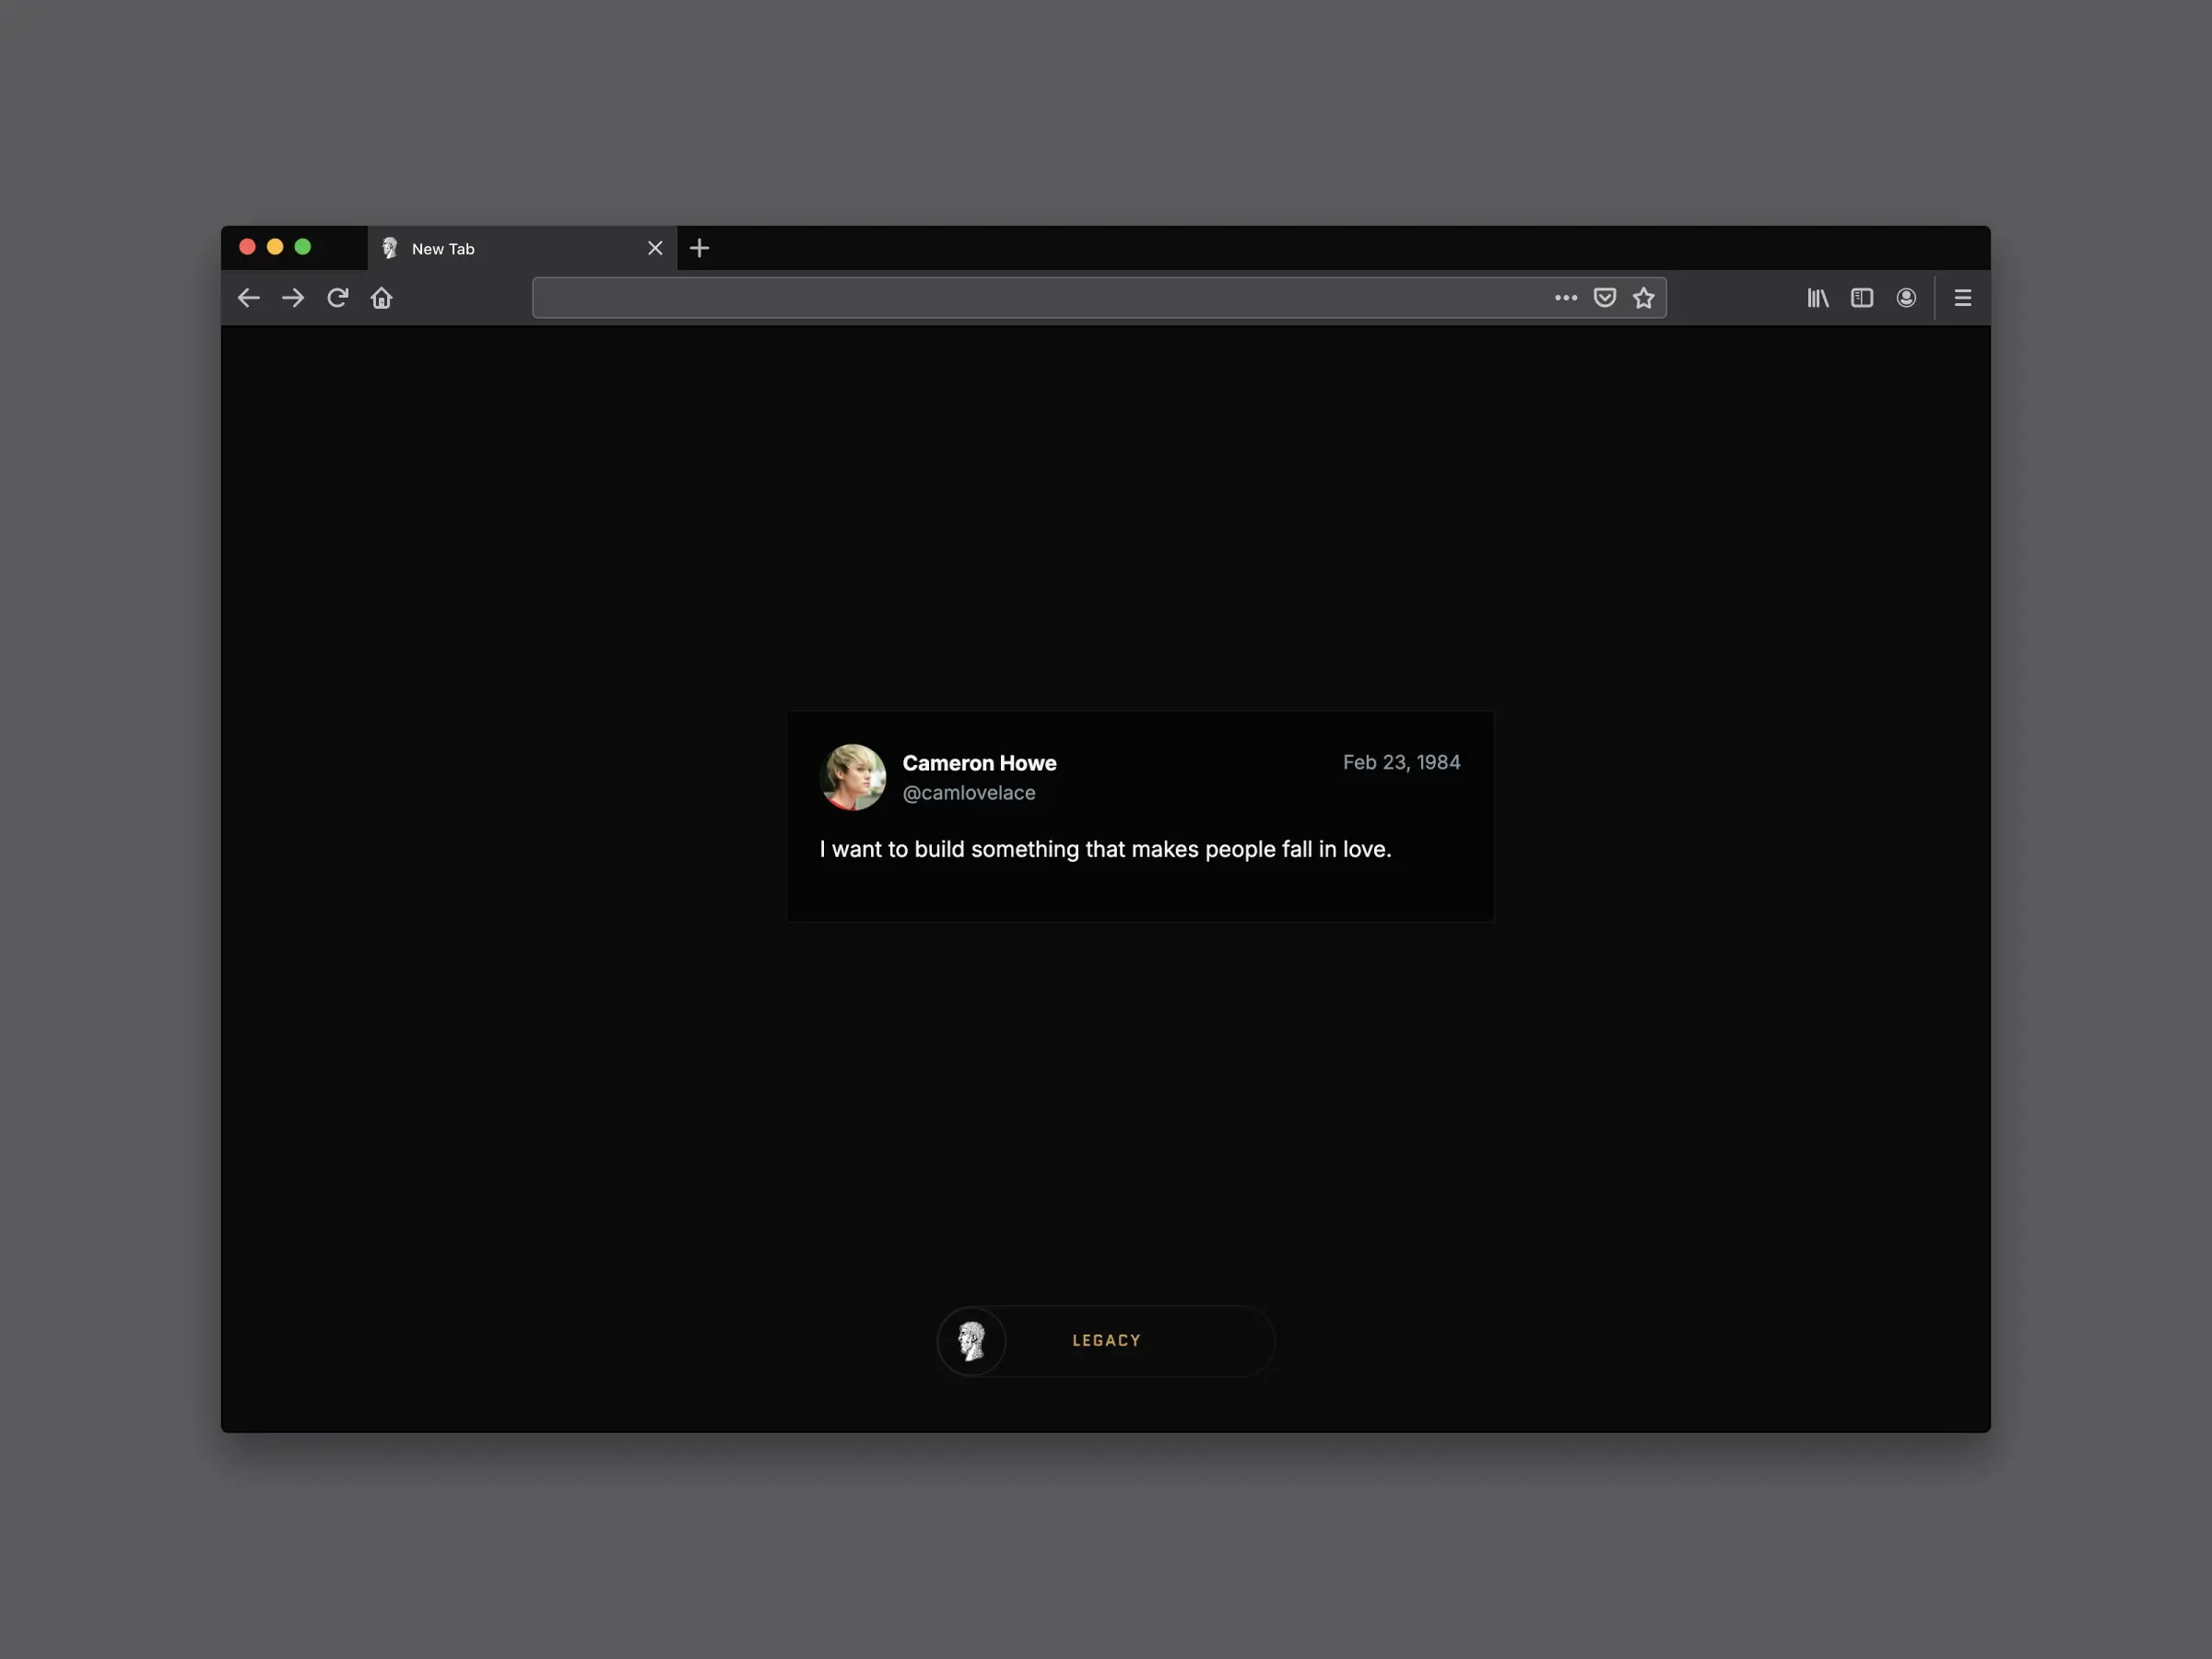Open the Firefox account icon
The width and height of the screenshot is (2212, 1659).
(x=1905, y=297)
